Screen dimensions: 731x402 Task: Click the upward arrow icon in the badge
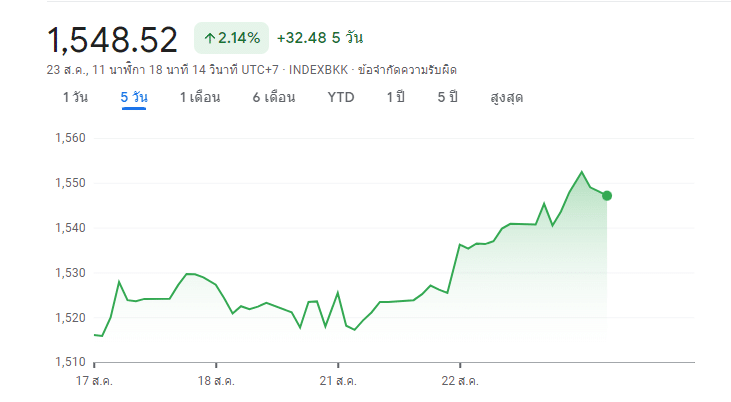[x=209, y=38]
